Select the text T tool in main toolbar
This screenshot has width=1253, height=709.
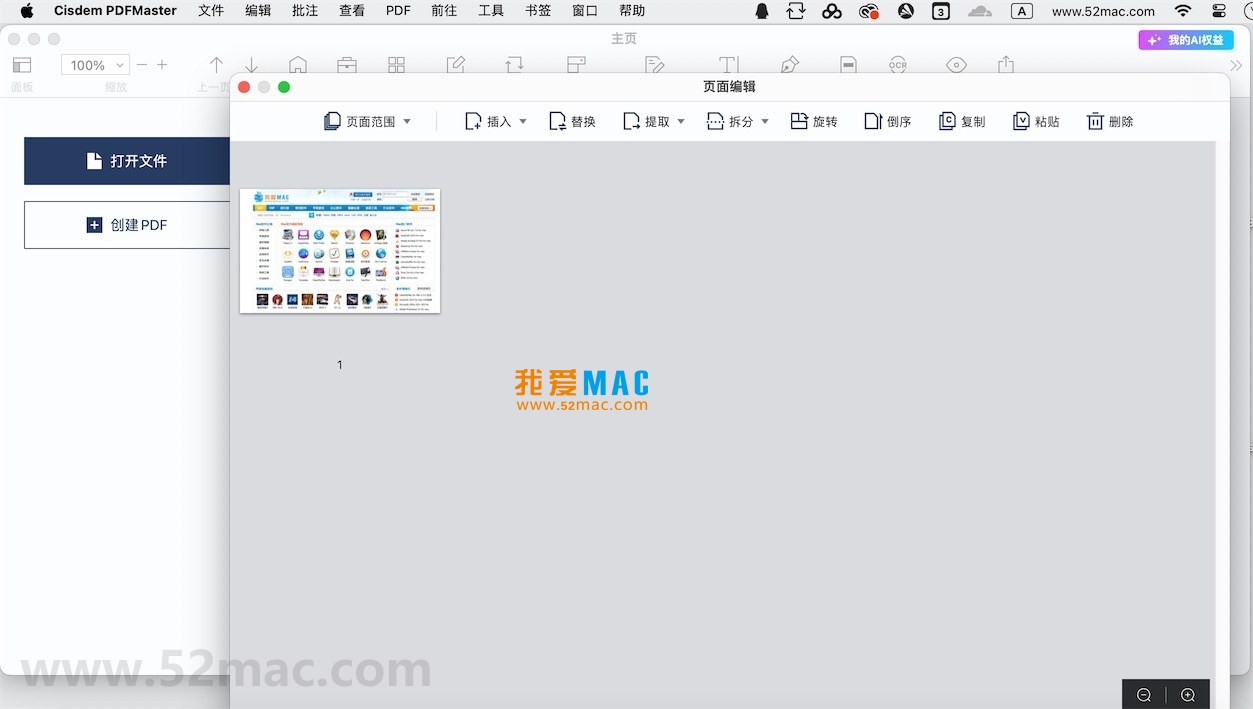(729, 65)
